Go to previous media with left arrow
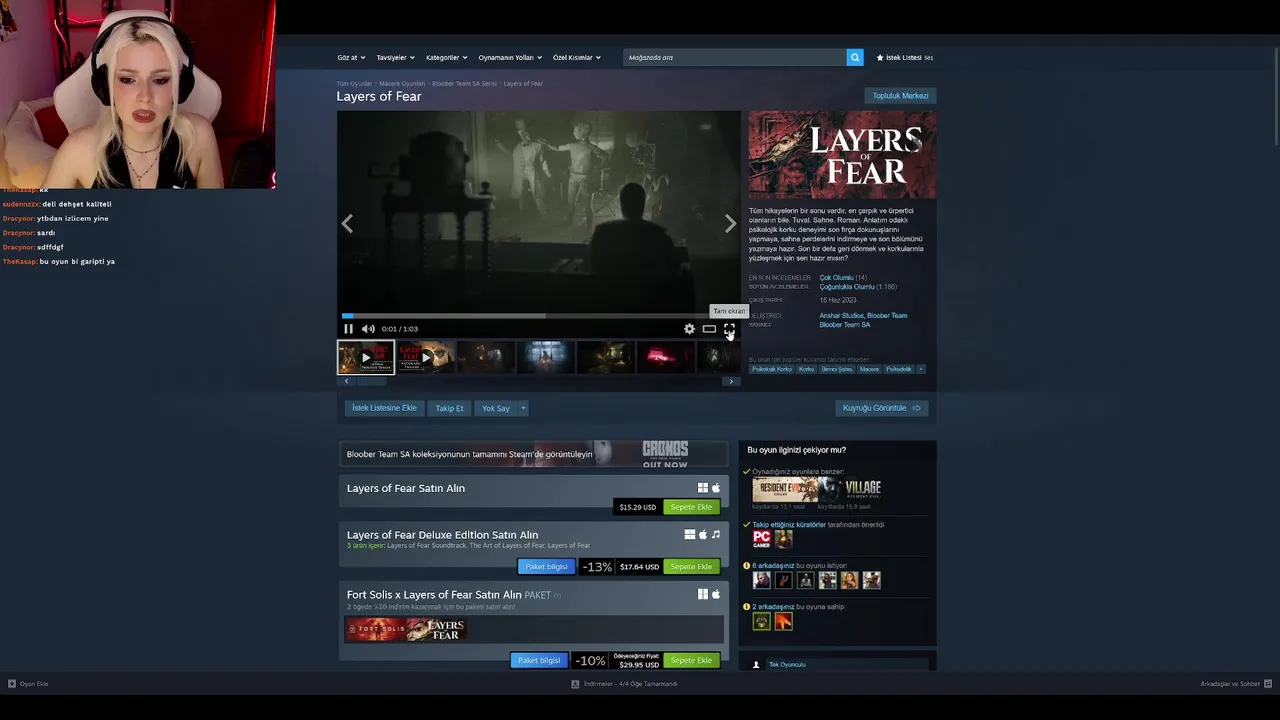Image resolution: width=1280 pixels, height=720 pixels. [x=347, y=224]
